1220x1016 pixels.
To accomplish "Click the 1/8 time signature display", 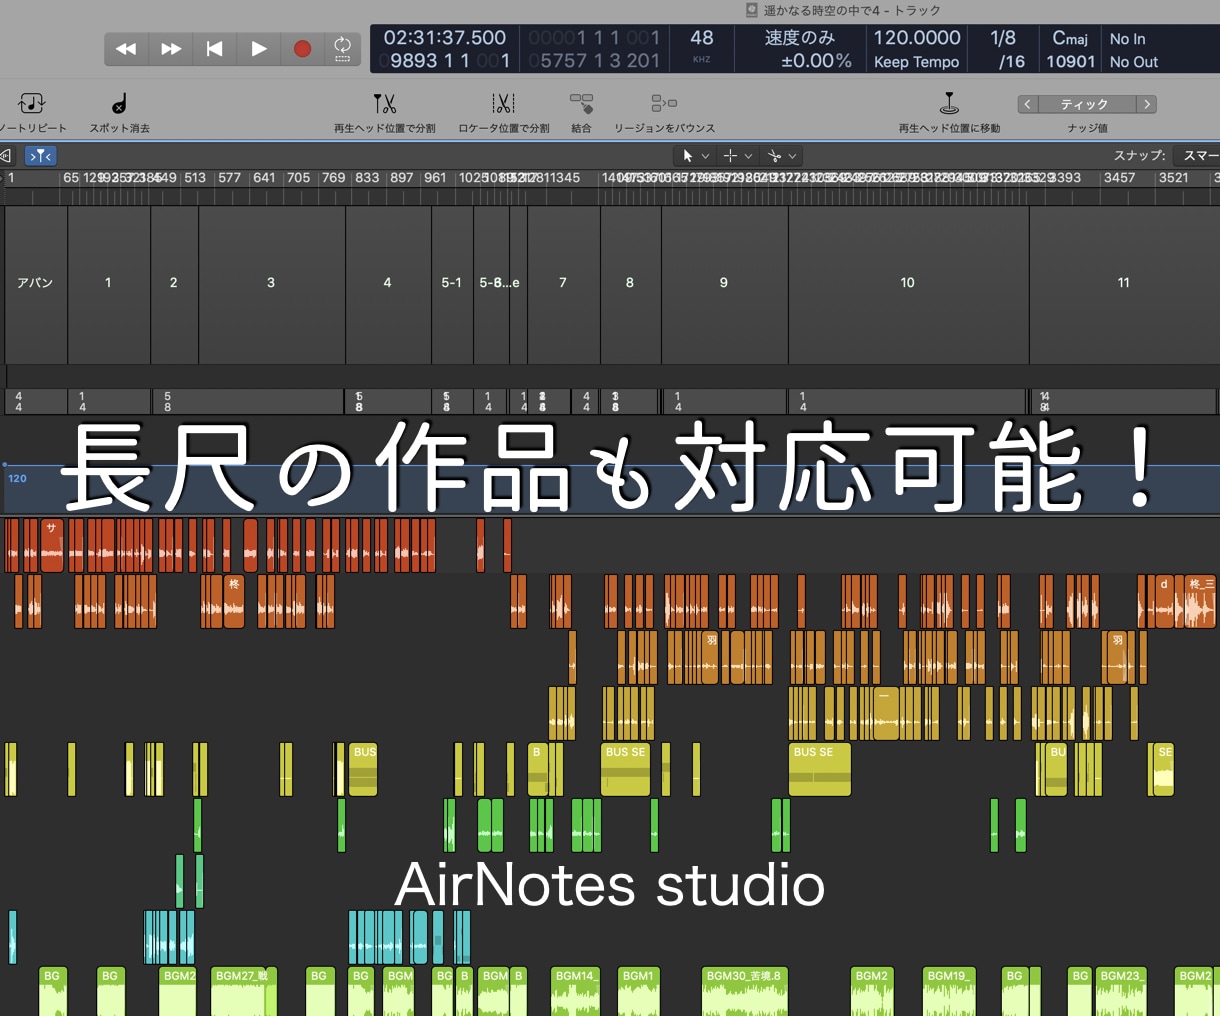I will pos(1002,38).
